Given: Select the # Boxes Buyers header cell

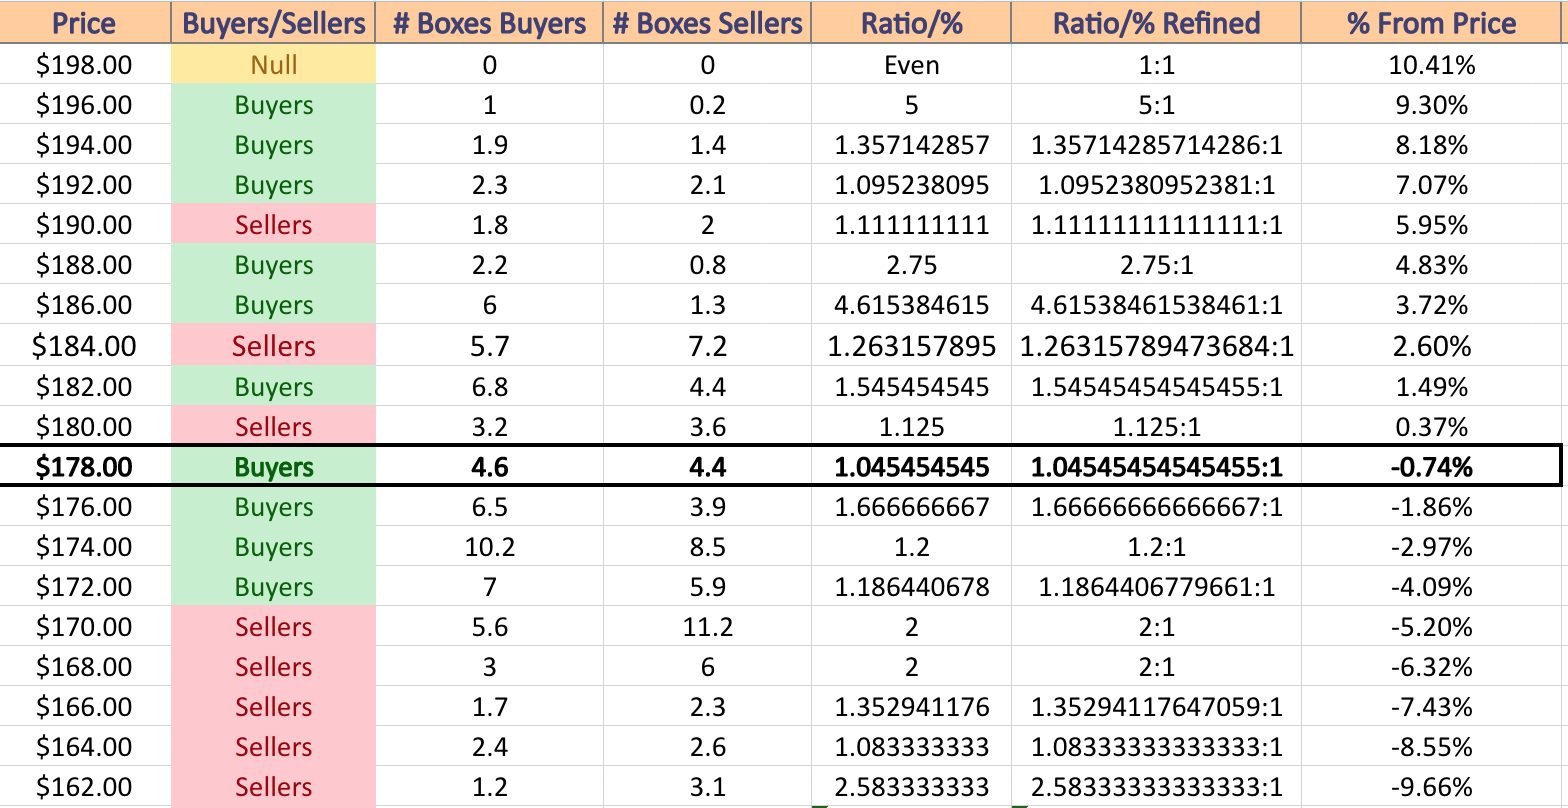Looking at the screenshot, I should pos(489,22).
